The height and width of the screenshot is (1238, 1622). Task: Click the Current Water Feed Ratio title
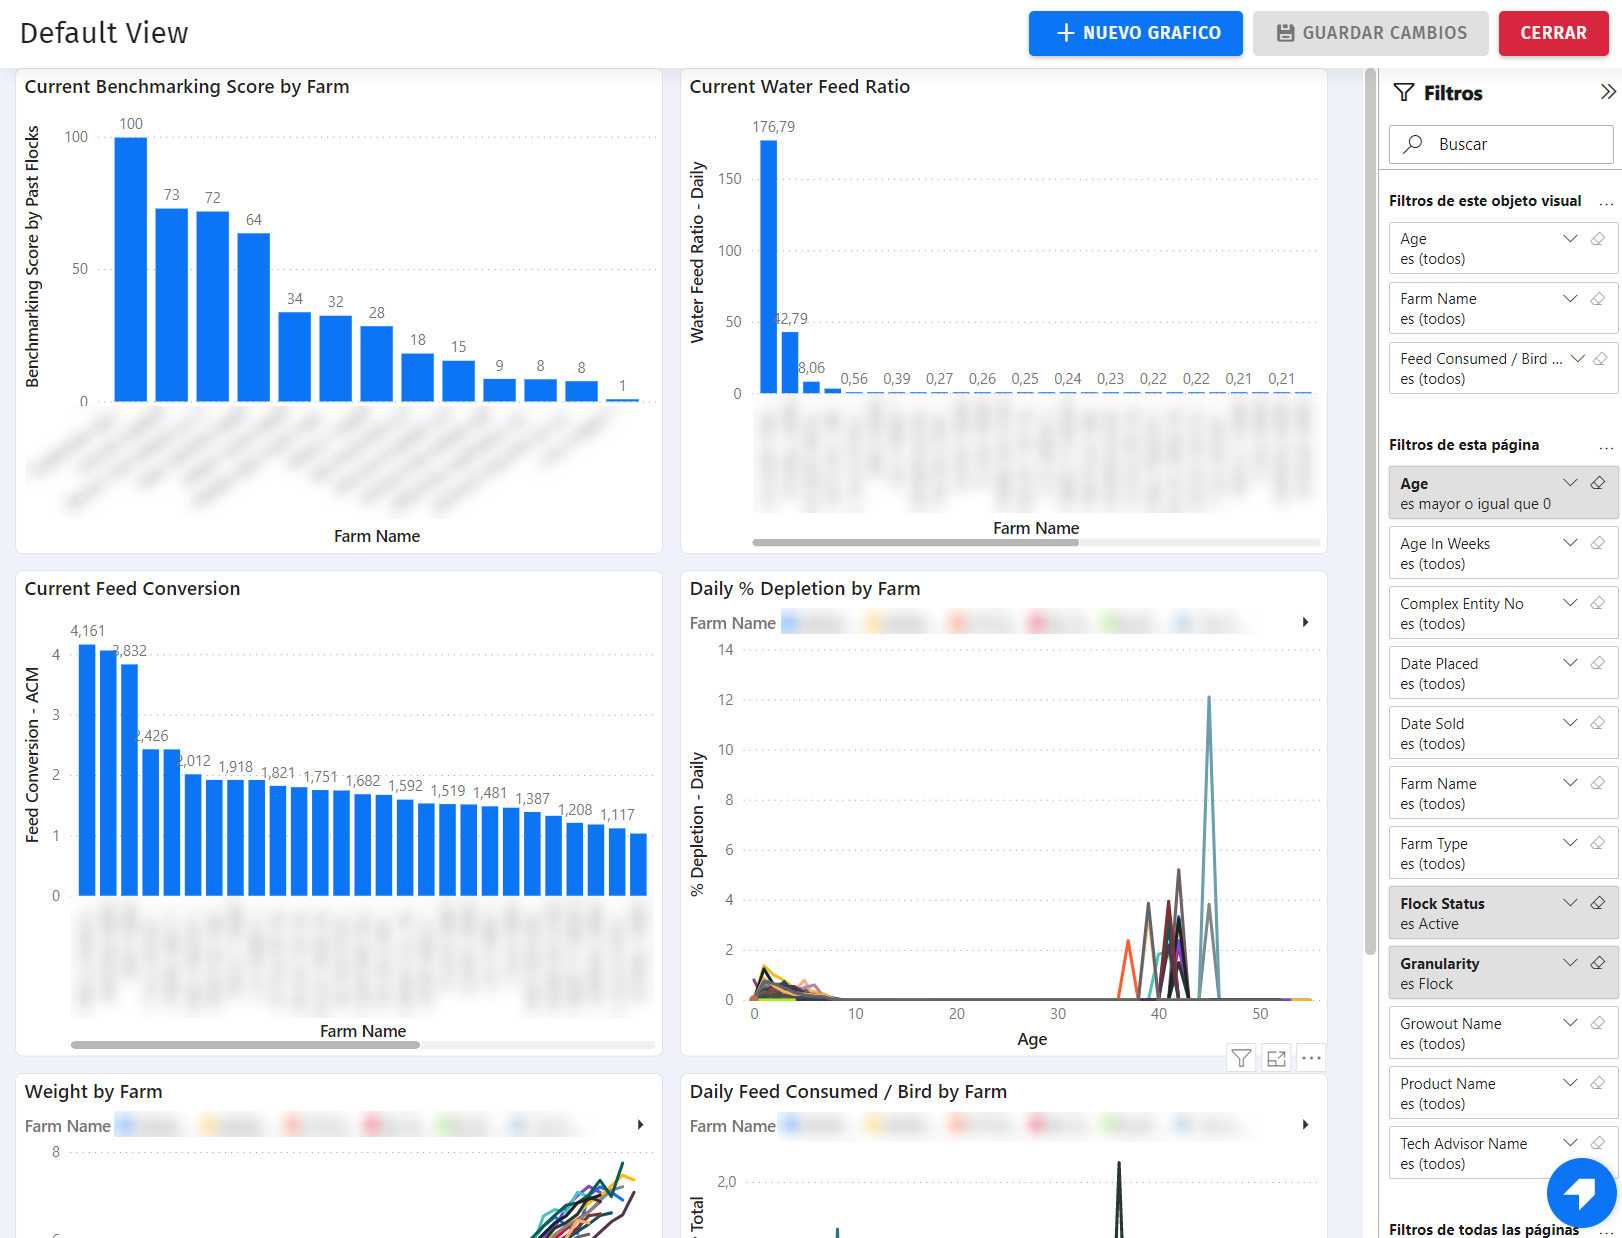800,87
